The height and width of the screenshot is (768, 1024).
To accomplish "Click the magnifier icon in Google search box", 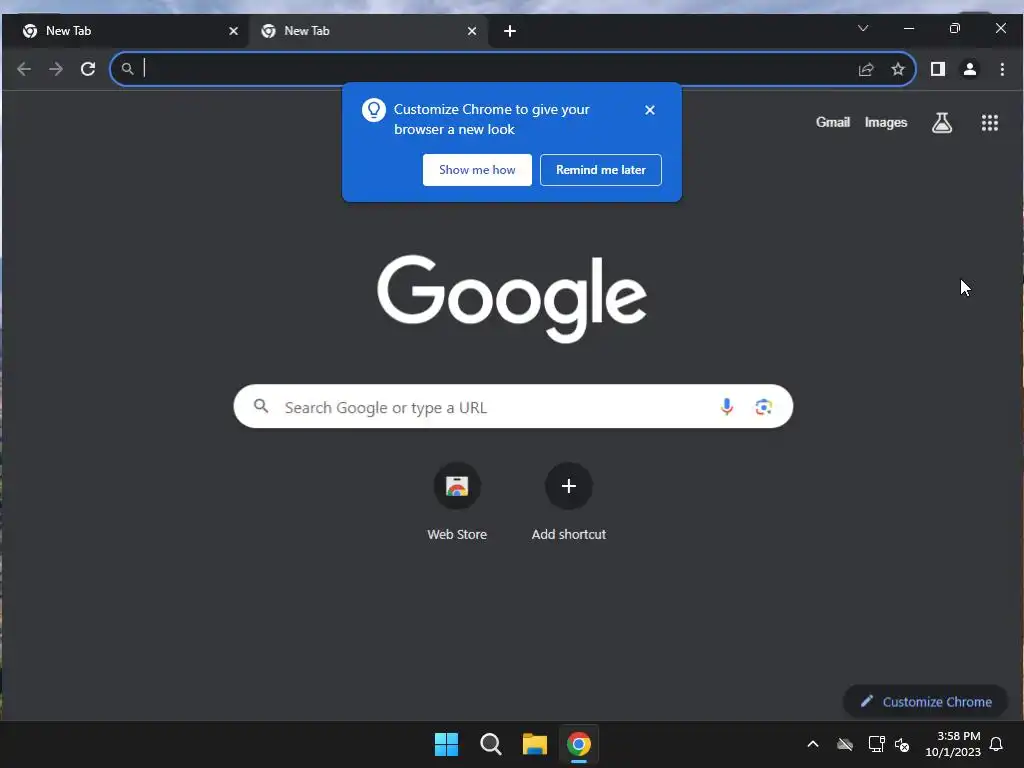I will click(x=261, y=406).
